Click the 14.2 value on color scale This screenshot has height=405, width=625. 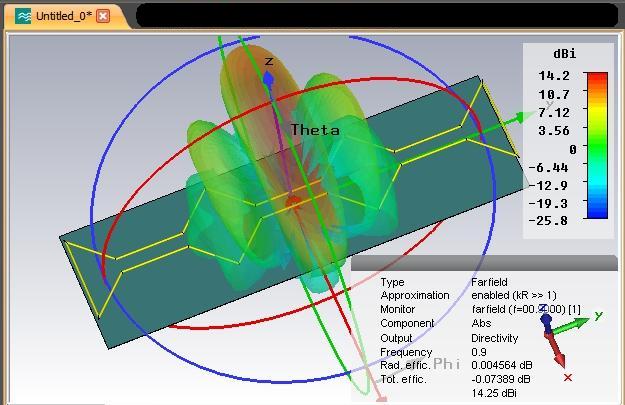tap(554, 76)
